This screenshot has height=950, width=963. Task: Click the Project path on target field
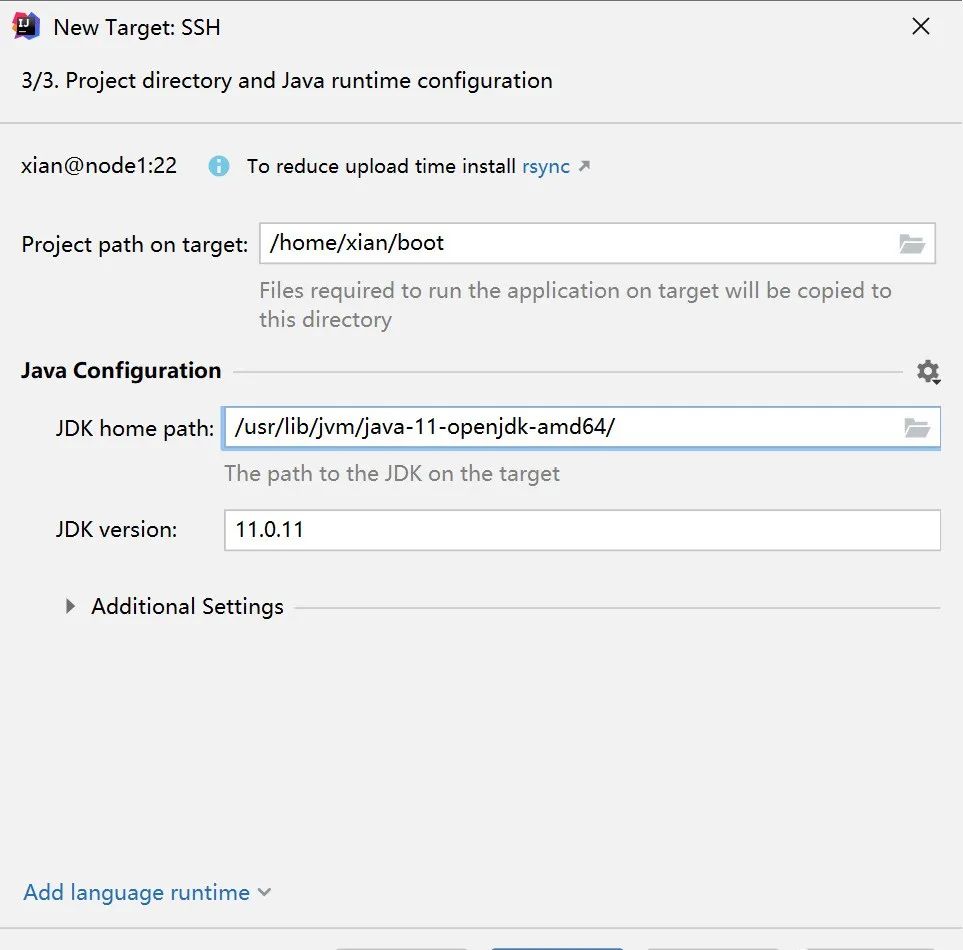click(597, 243)
